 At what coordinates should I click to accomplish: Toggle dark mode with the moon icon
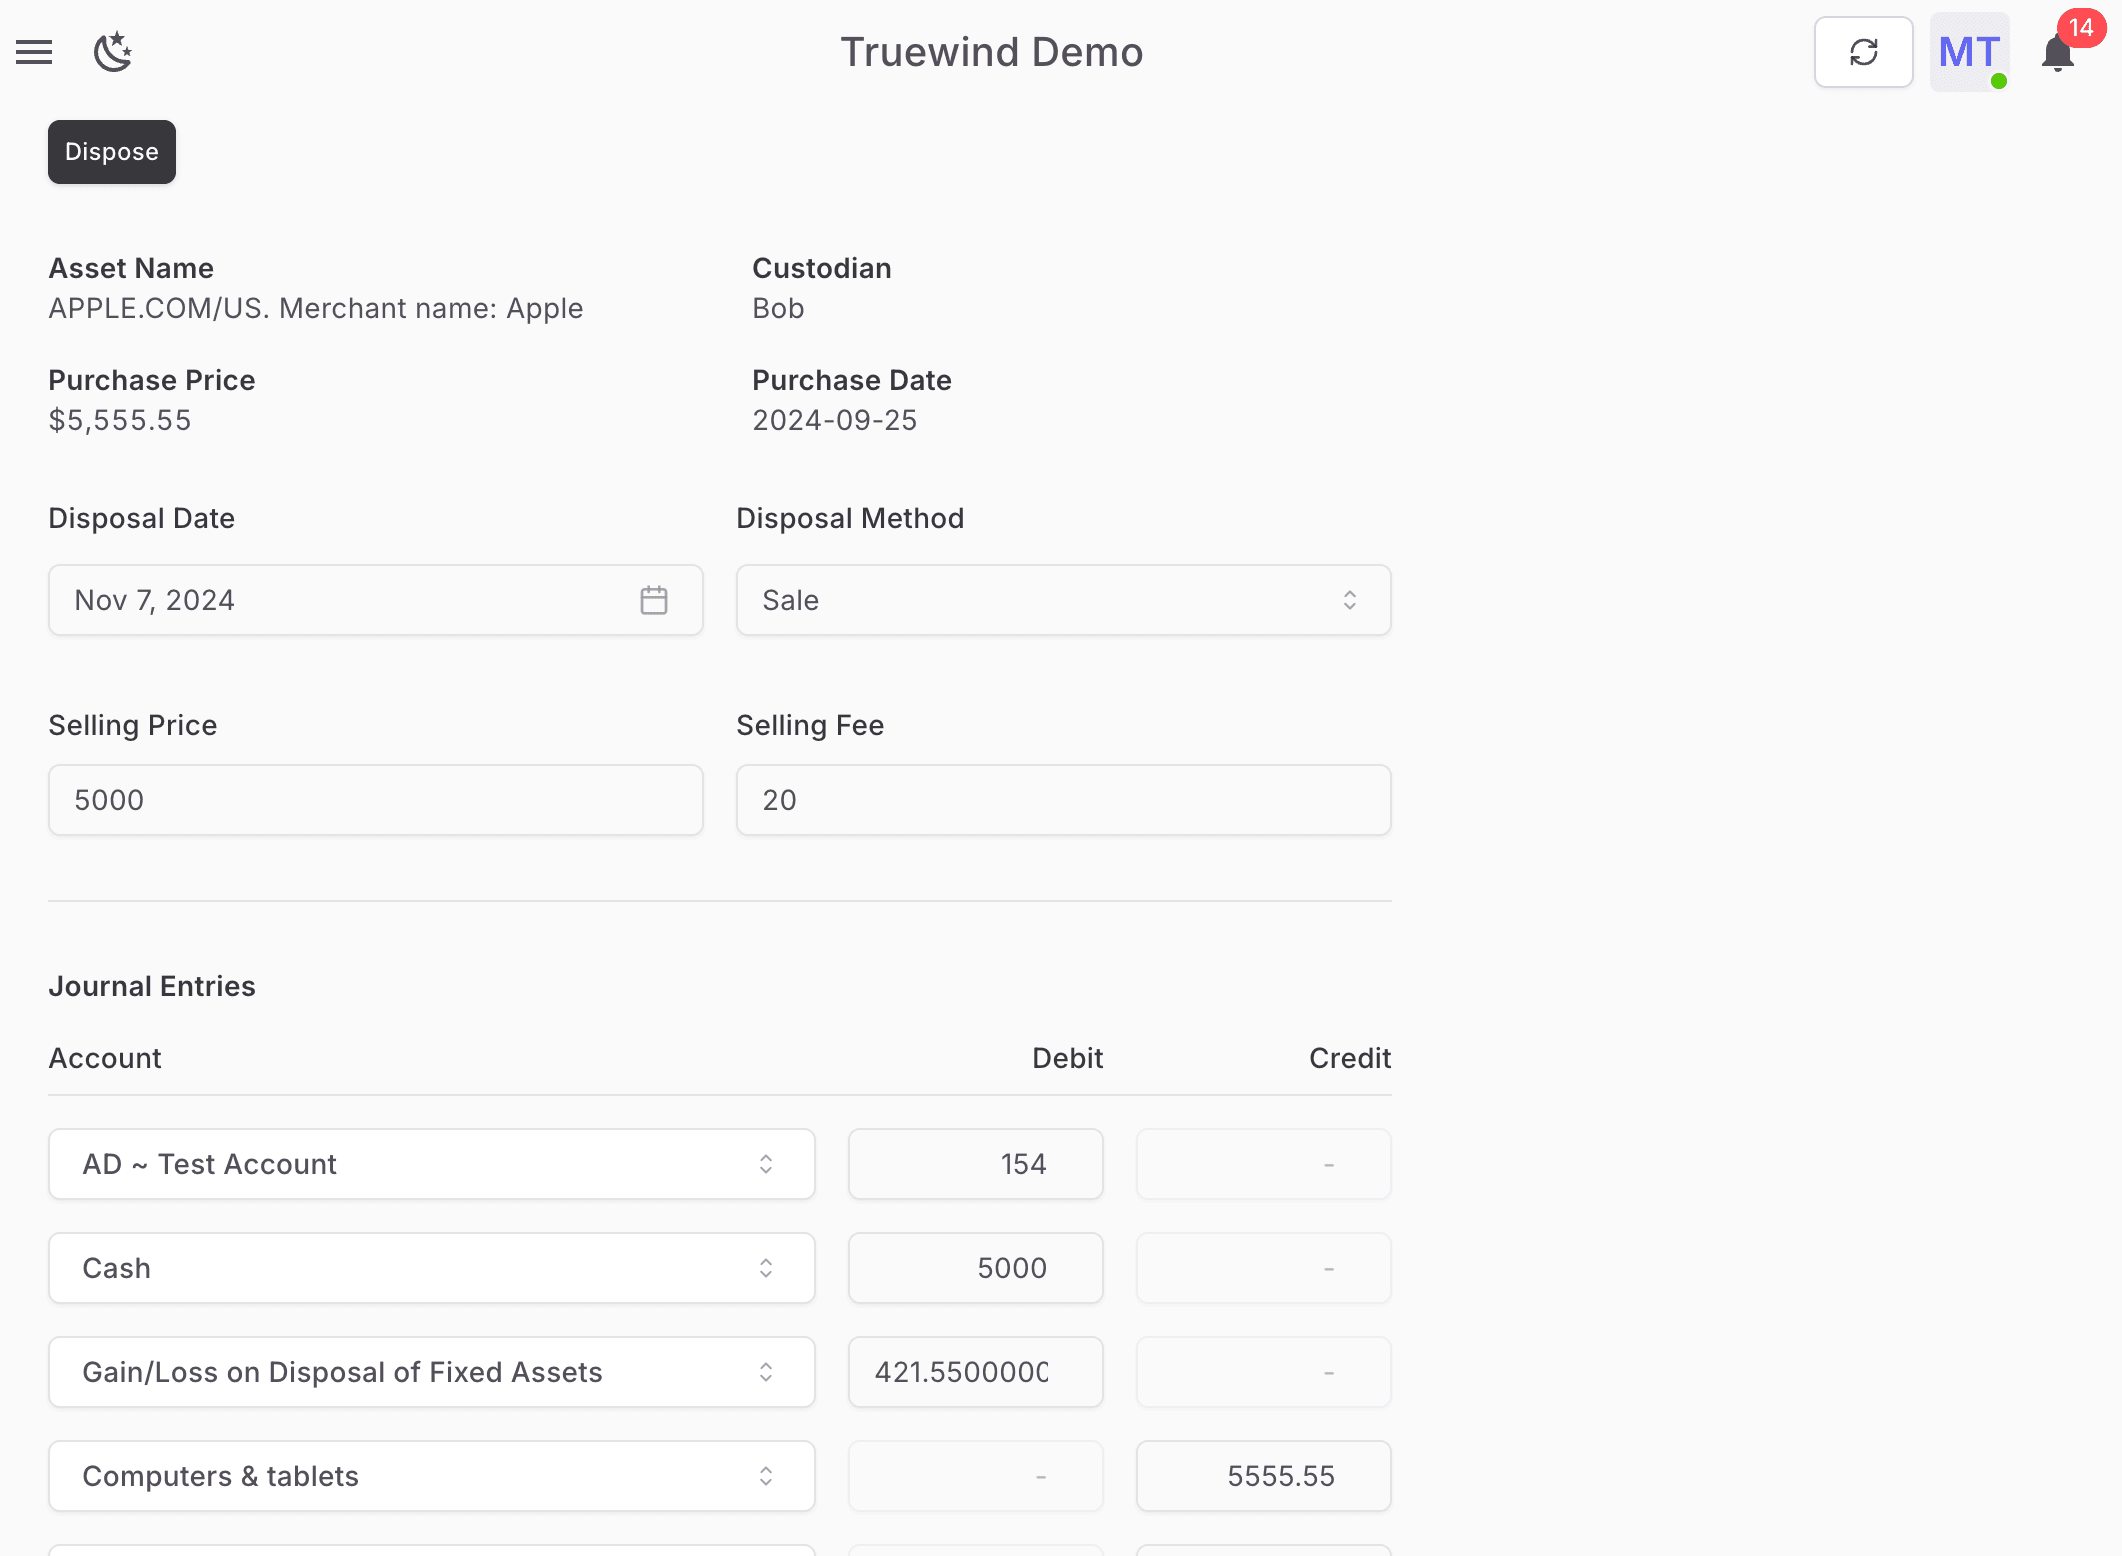tap(113, 52)
